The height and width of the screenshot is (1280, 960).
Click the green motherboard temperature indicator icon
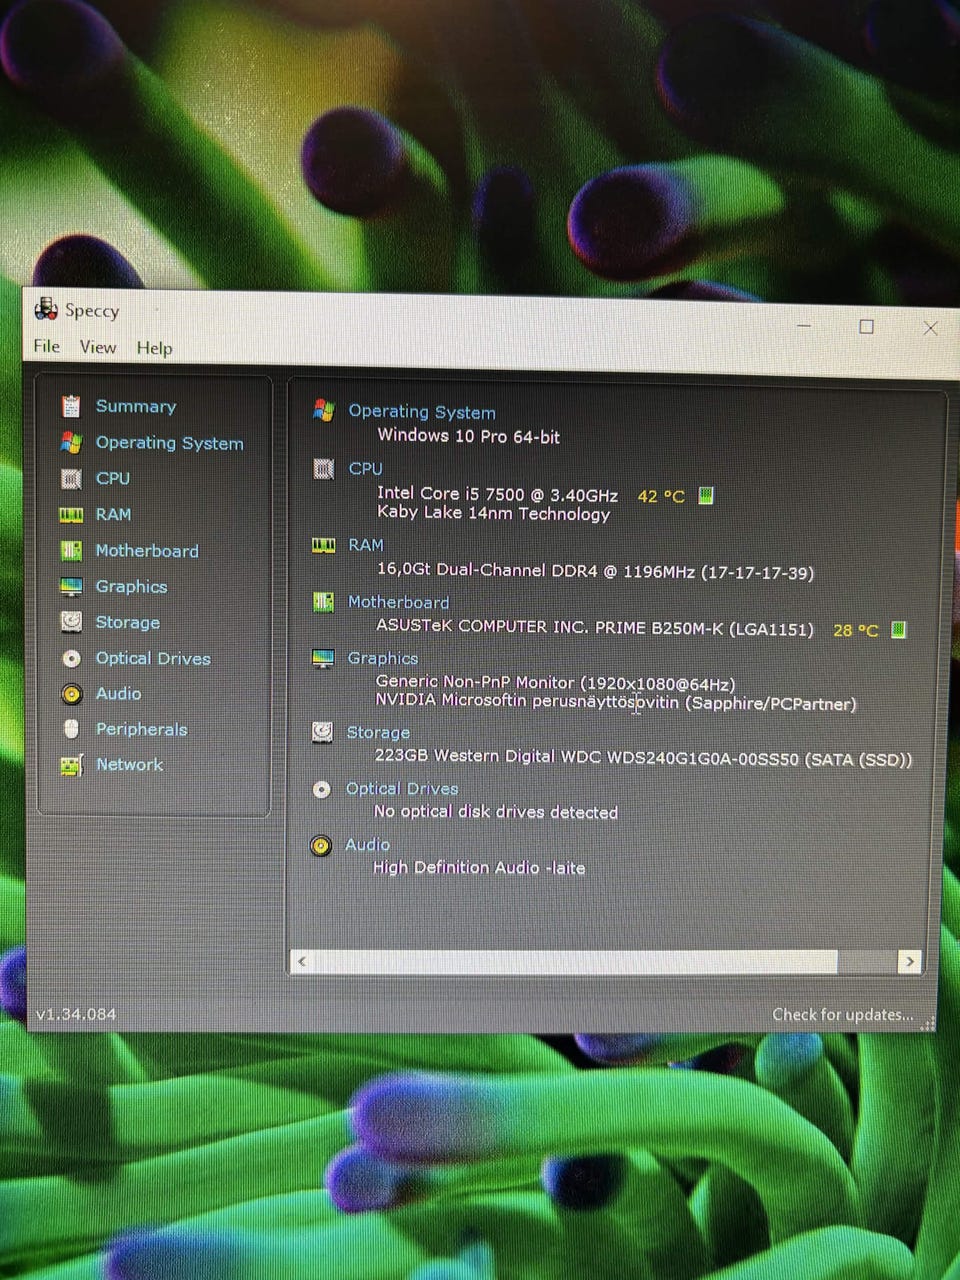[898, 630]
